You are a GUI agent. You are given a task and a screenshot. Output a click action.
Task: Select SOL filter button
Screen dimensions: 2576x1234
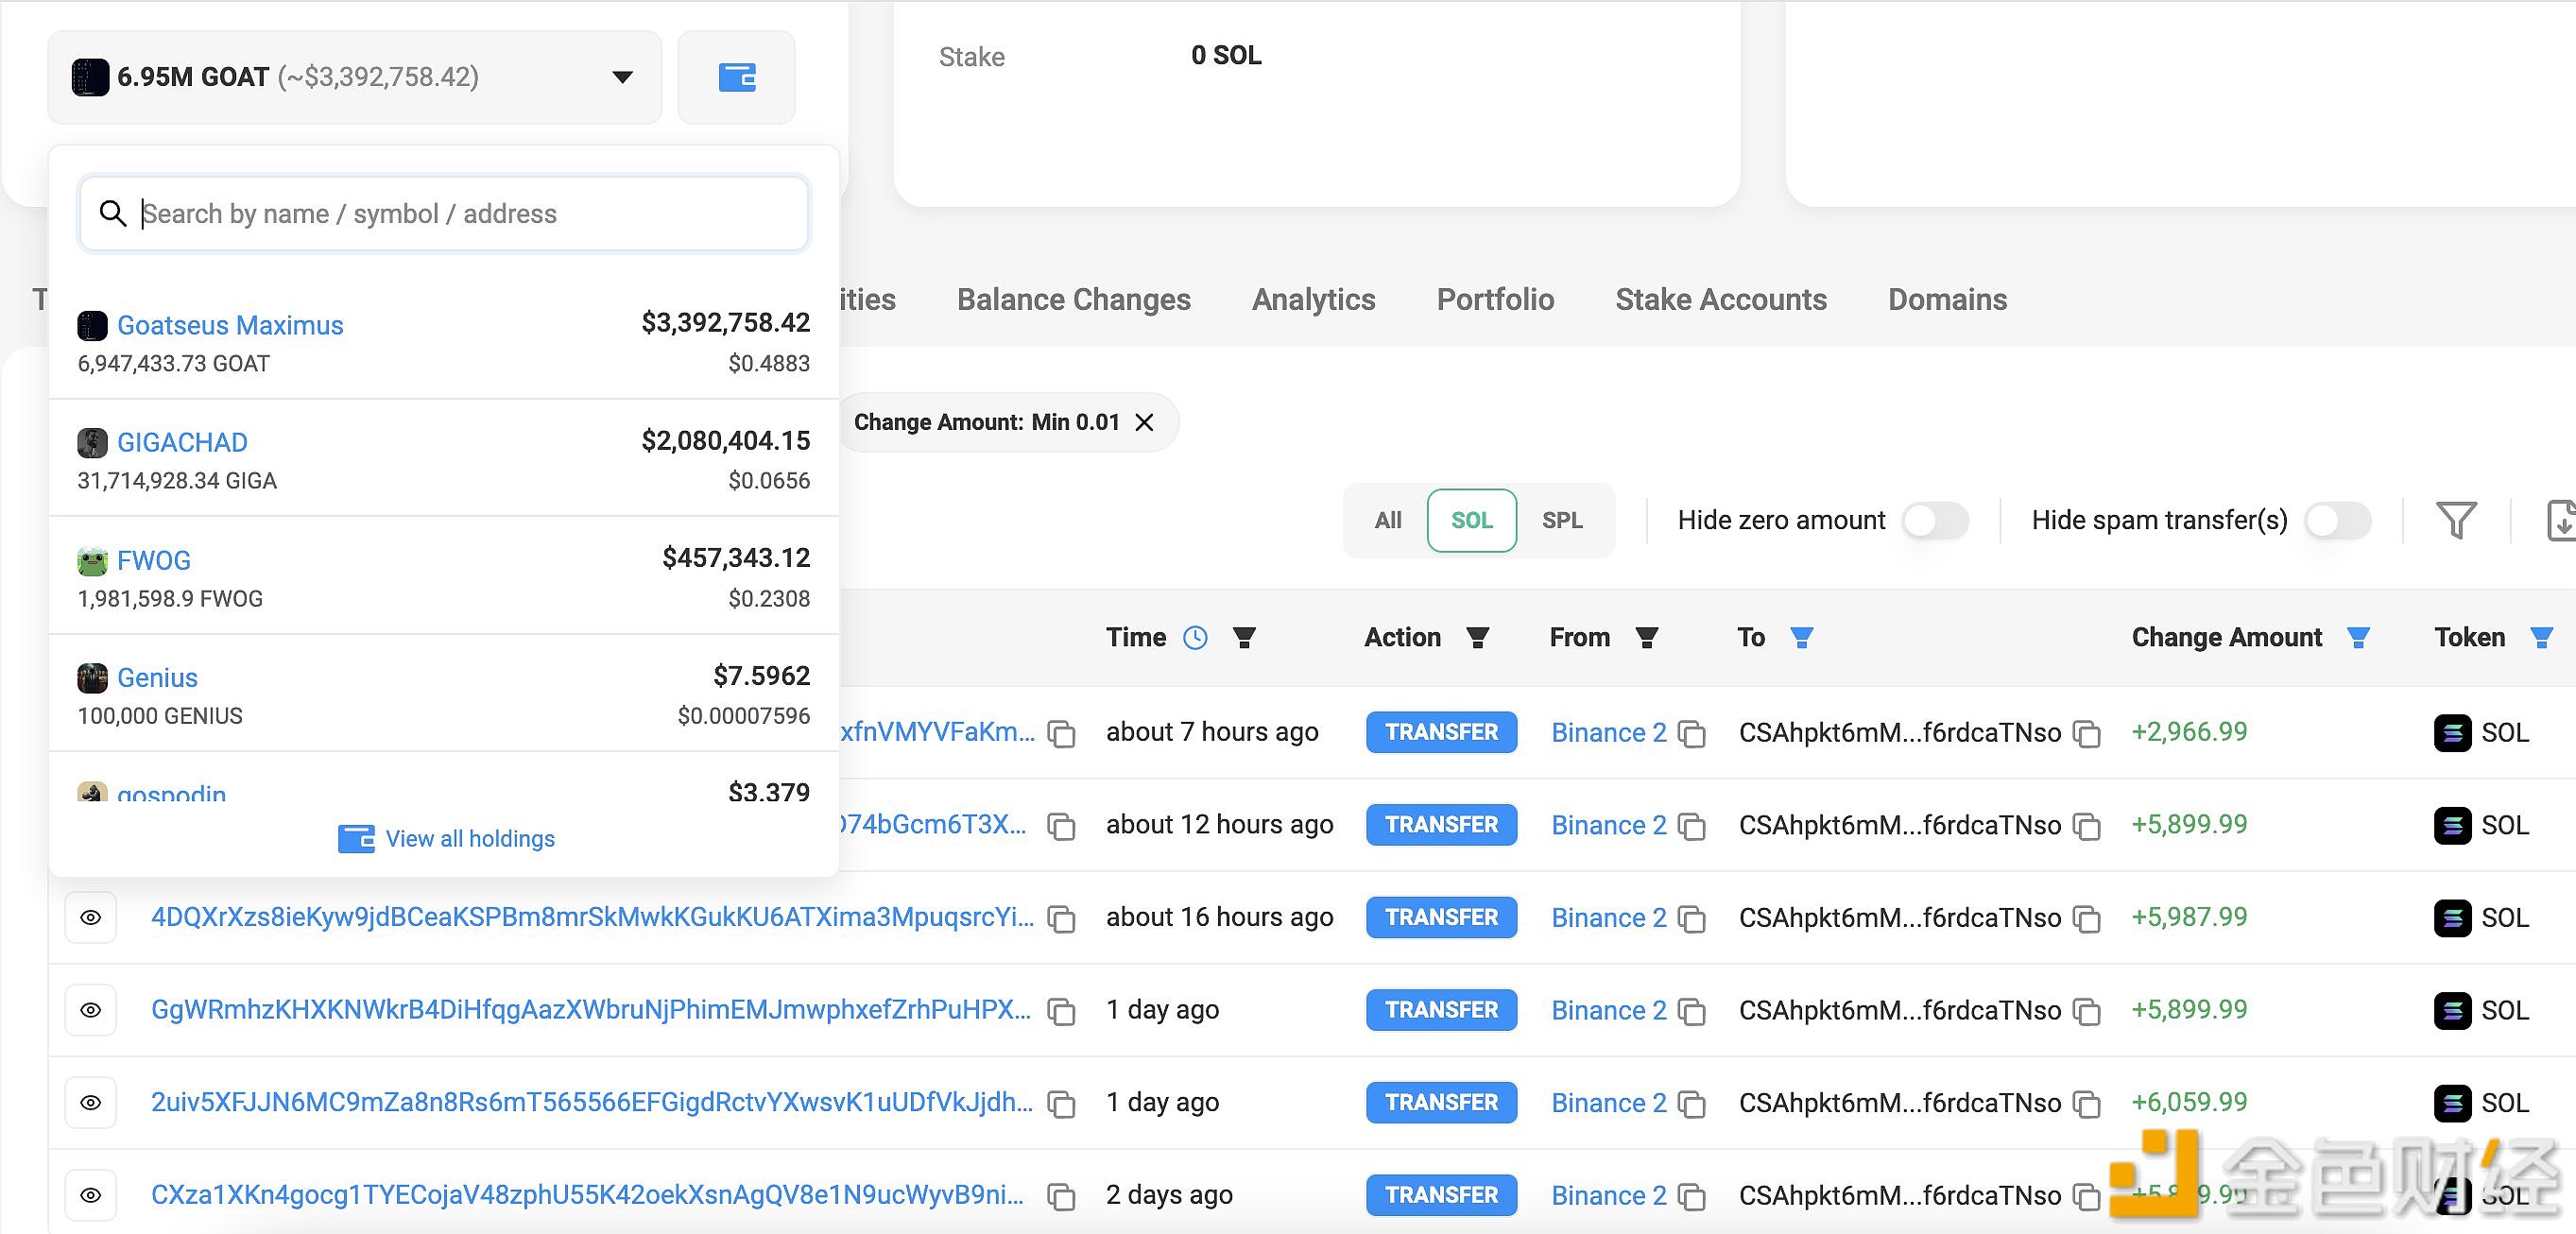(1468, 520)
